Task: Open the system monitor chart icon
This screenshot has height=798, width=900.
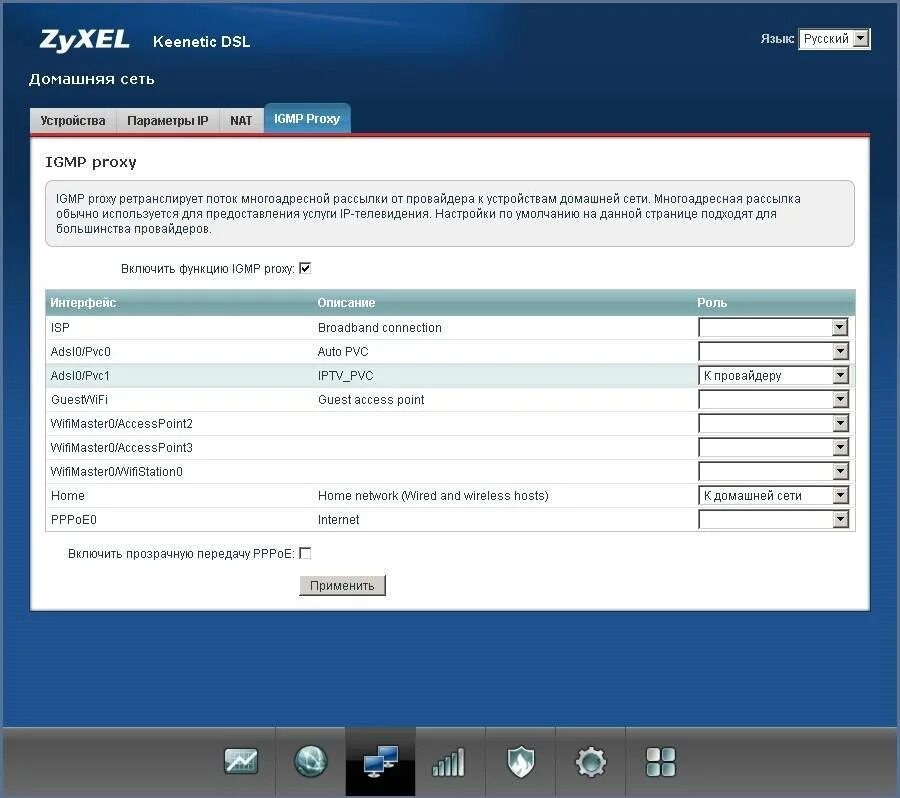Action: coord(240,761)
